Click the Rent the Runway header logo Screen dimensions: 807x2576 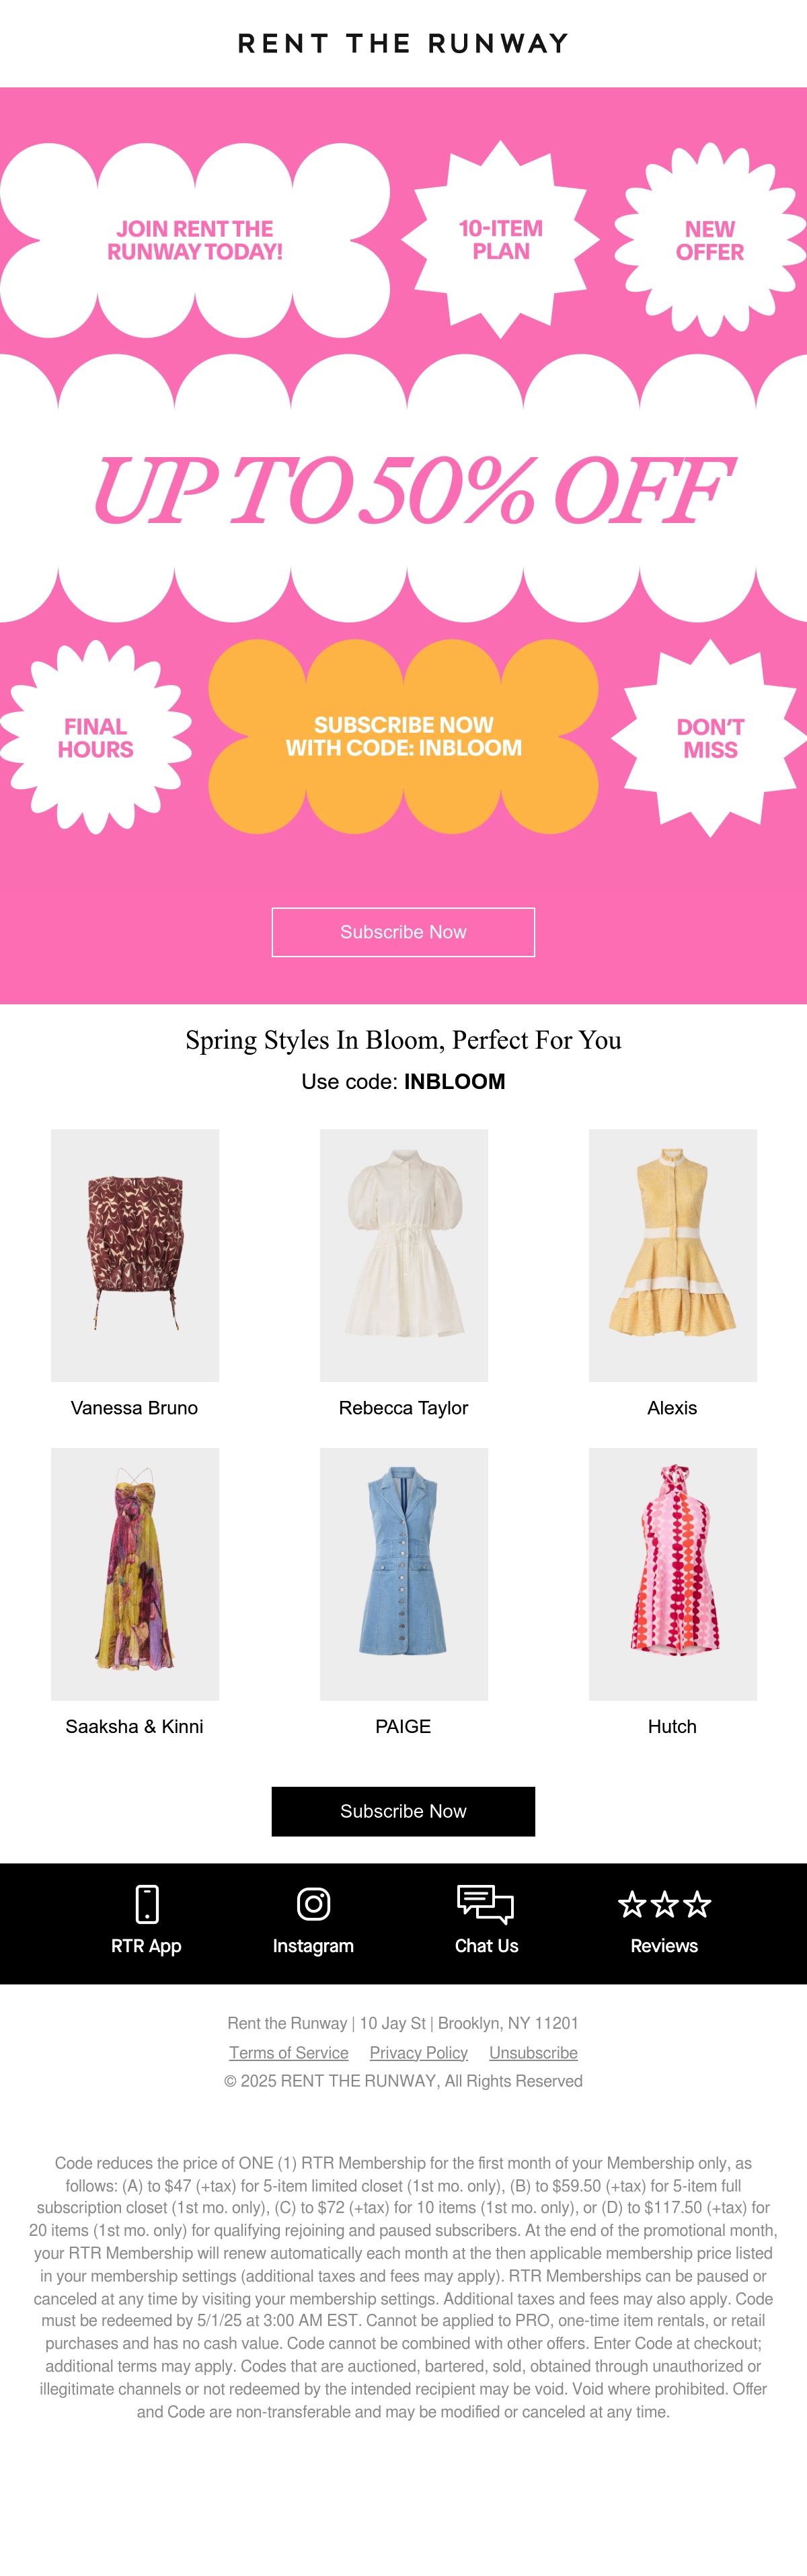point(403,43)
